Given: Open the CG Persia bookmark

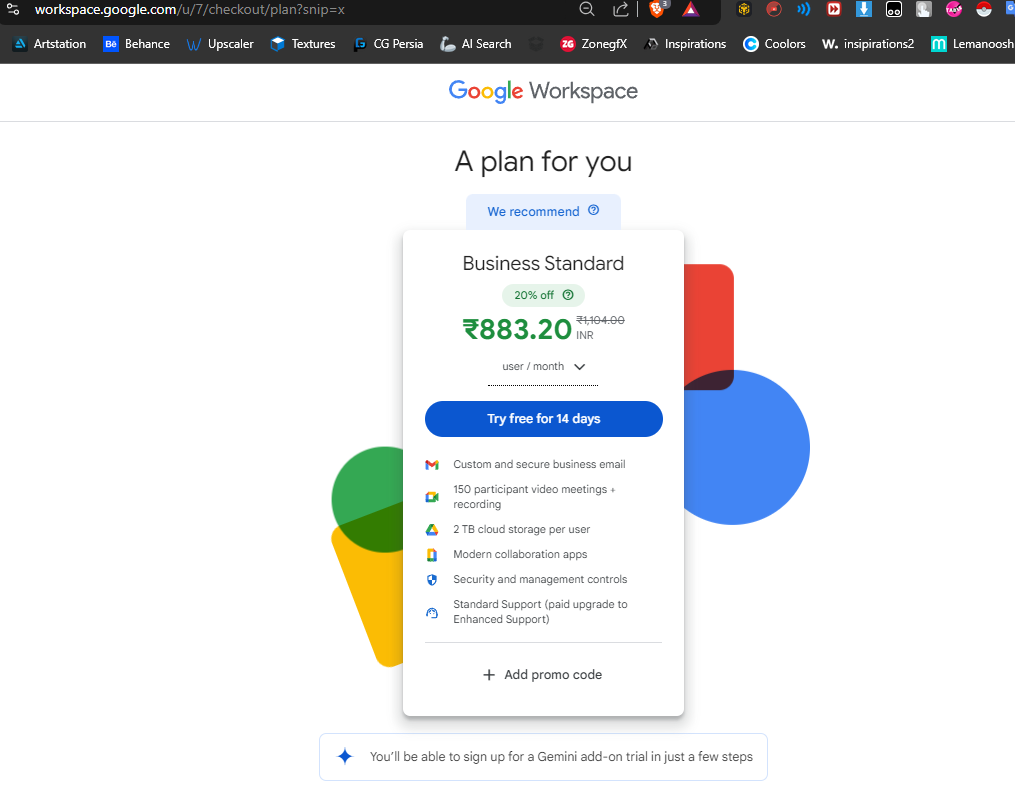Looking at the screenshot, I should [x=388, y=44].
